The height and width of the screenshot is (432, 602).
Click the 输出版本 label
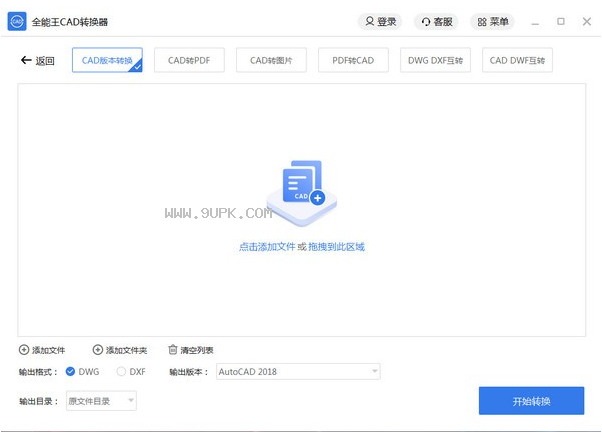(x=189, y=372)
